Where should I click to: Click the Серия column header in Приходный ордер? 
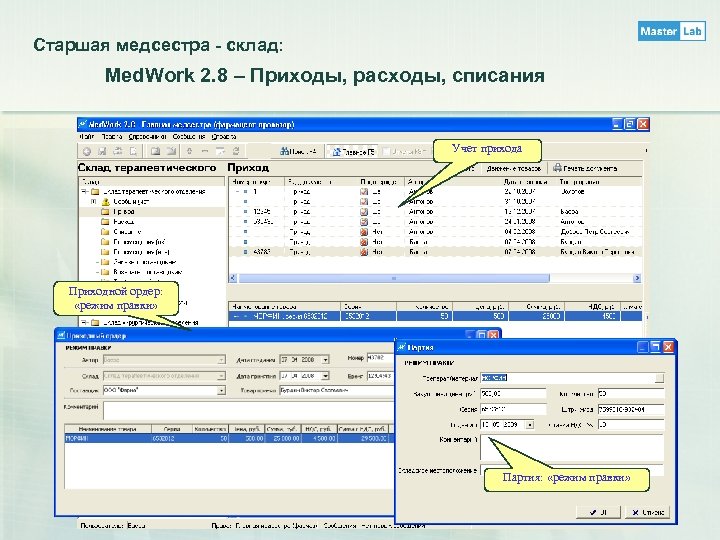[172, 429]
